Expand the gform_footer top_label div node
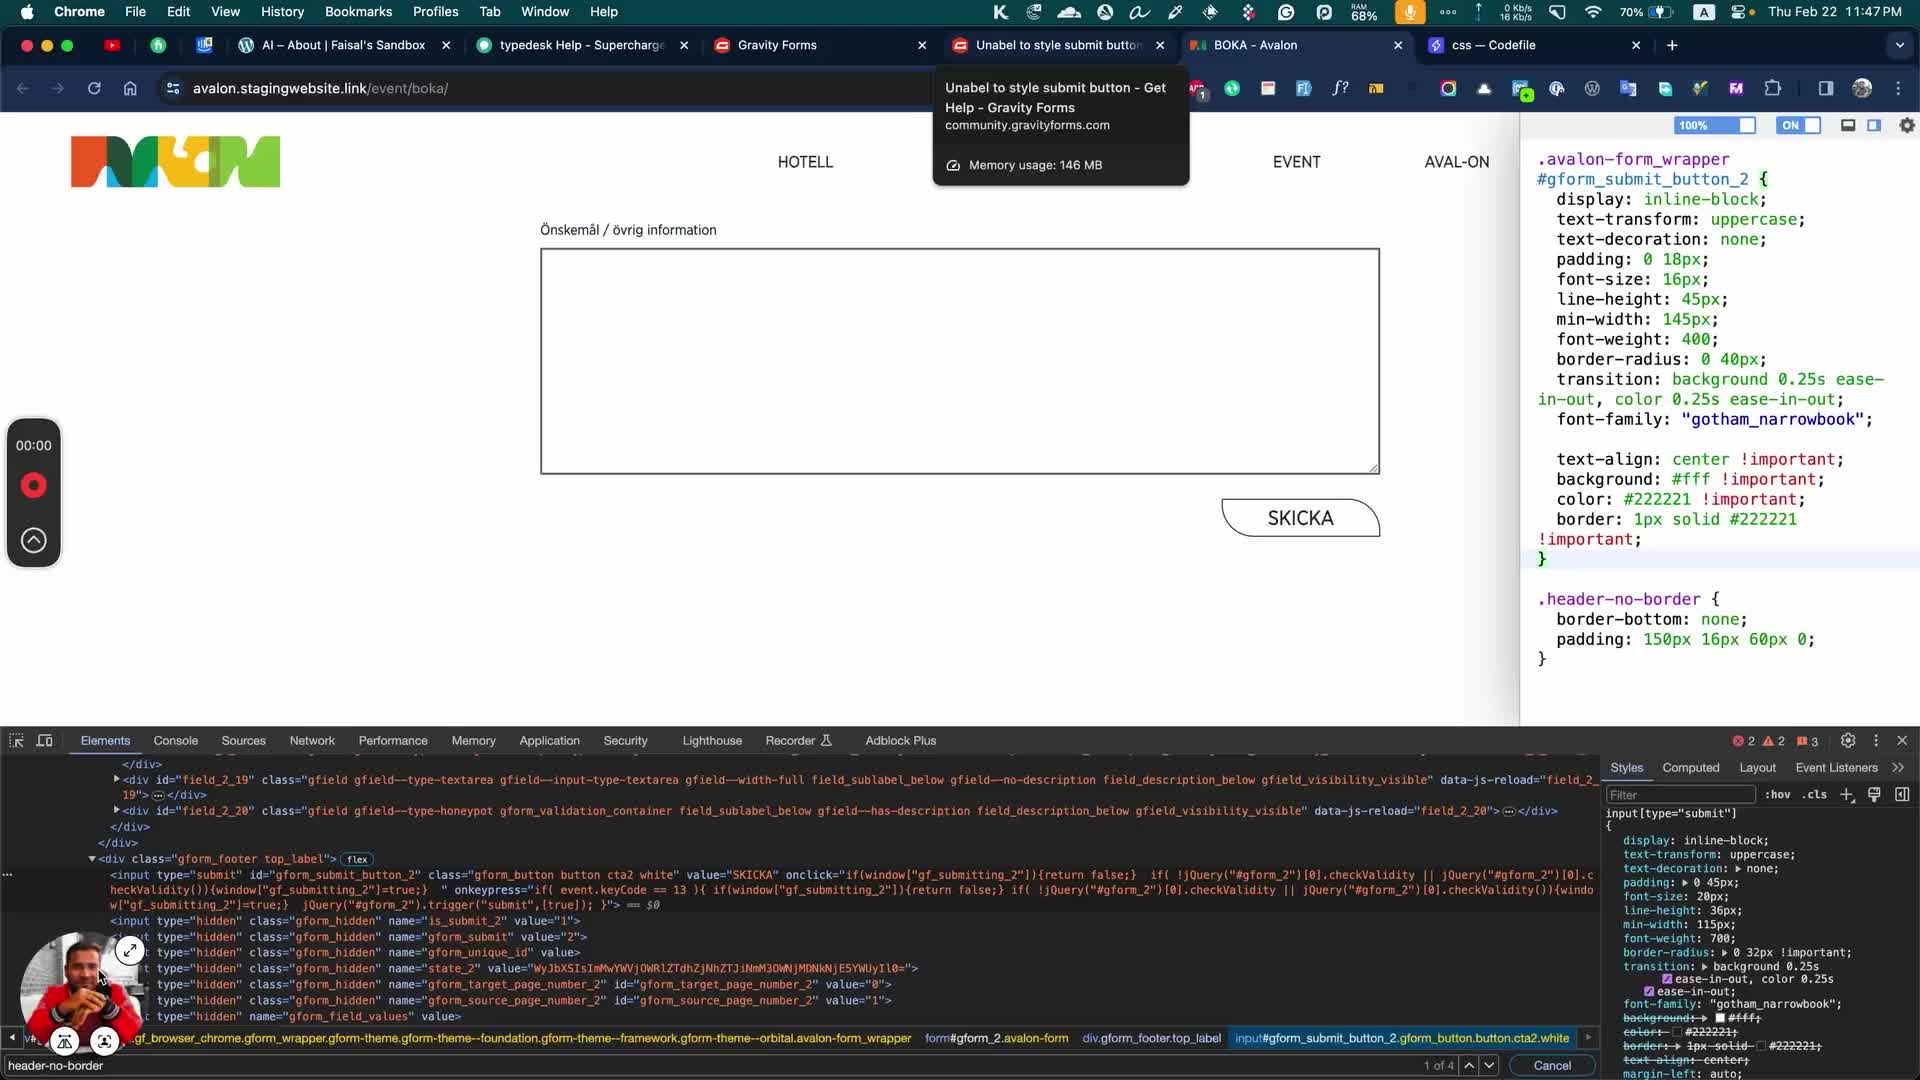 coord(92,859)
